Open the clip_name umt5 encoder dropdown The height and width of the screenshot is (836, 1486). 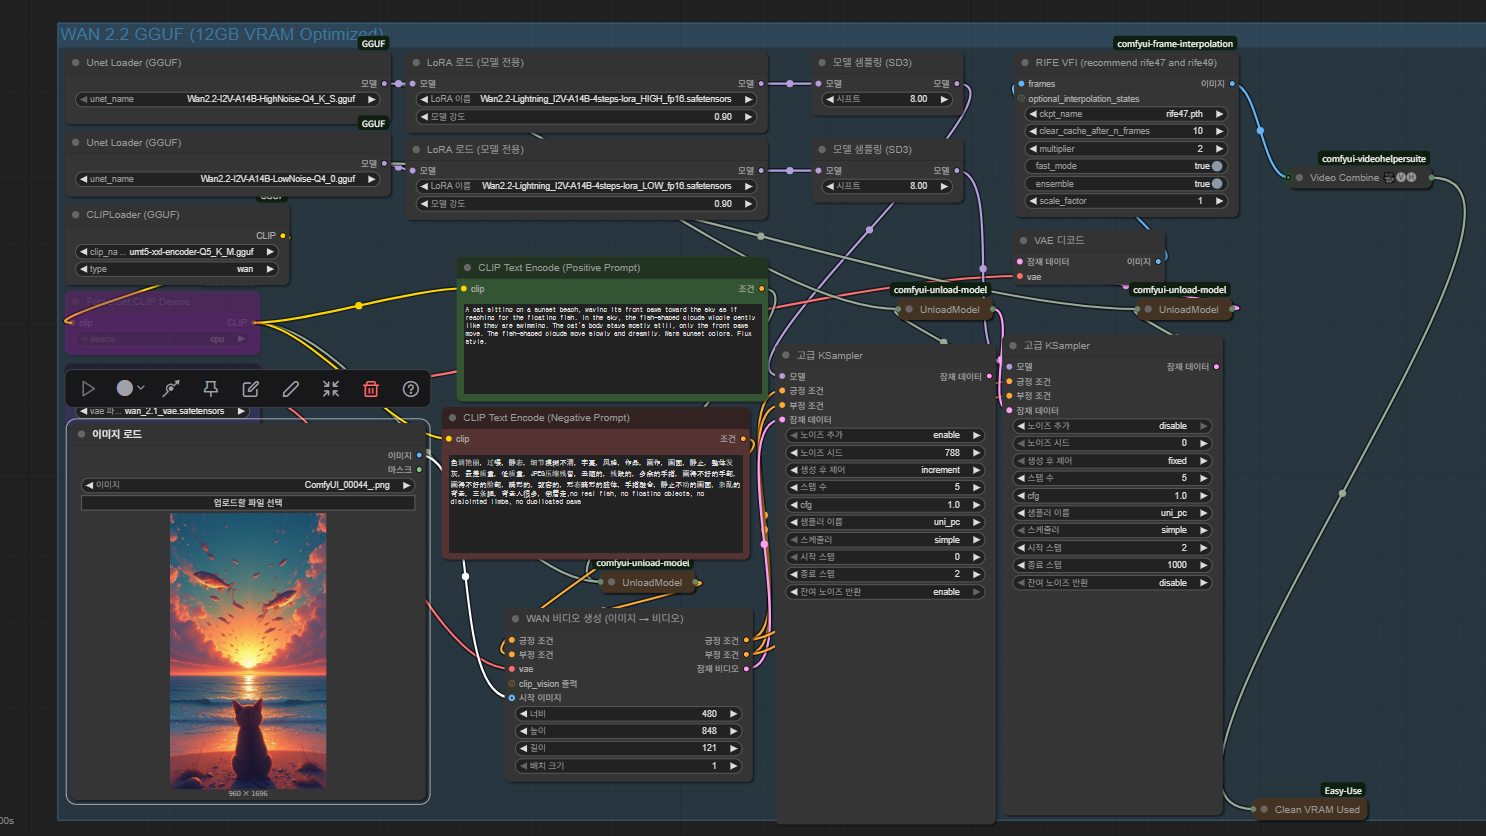coord(177,252)
